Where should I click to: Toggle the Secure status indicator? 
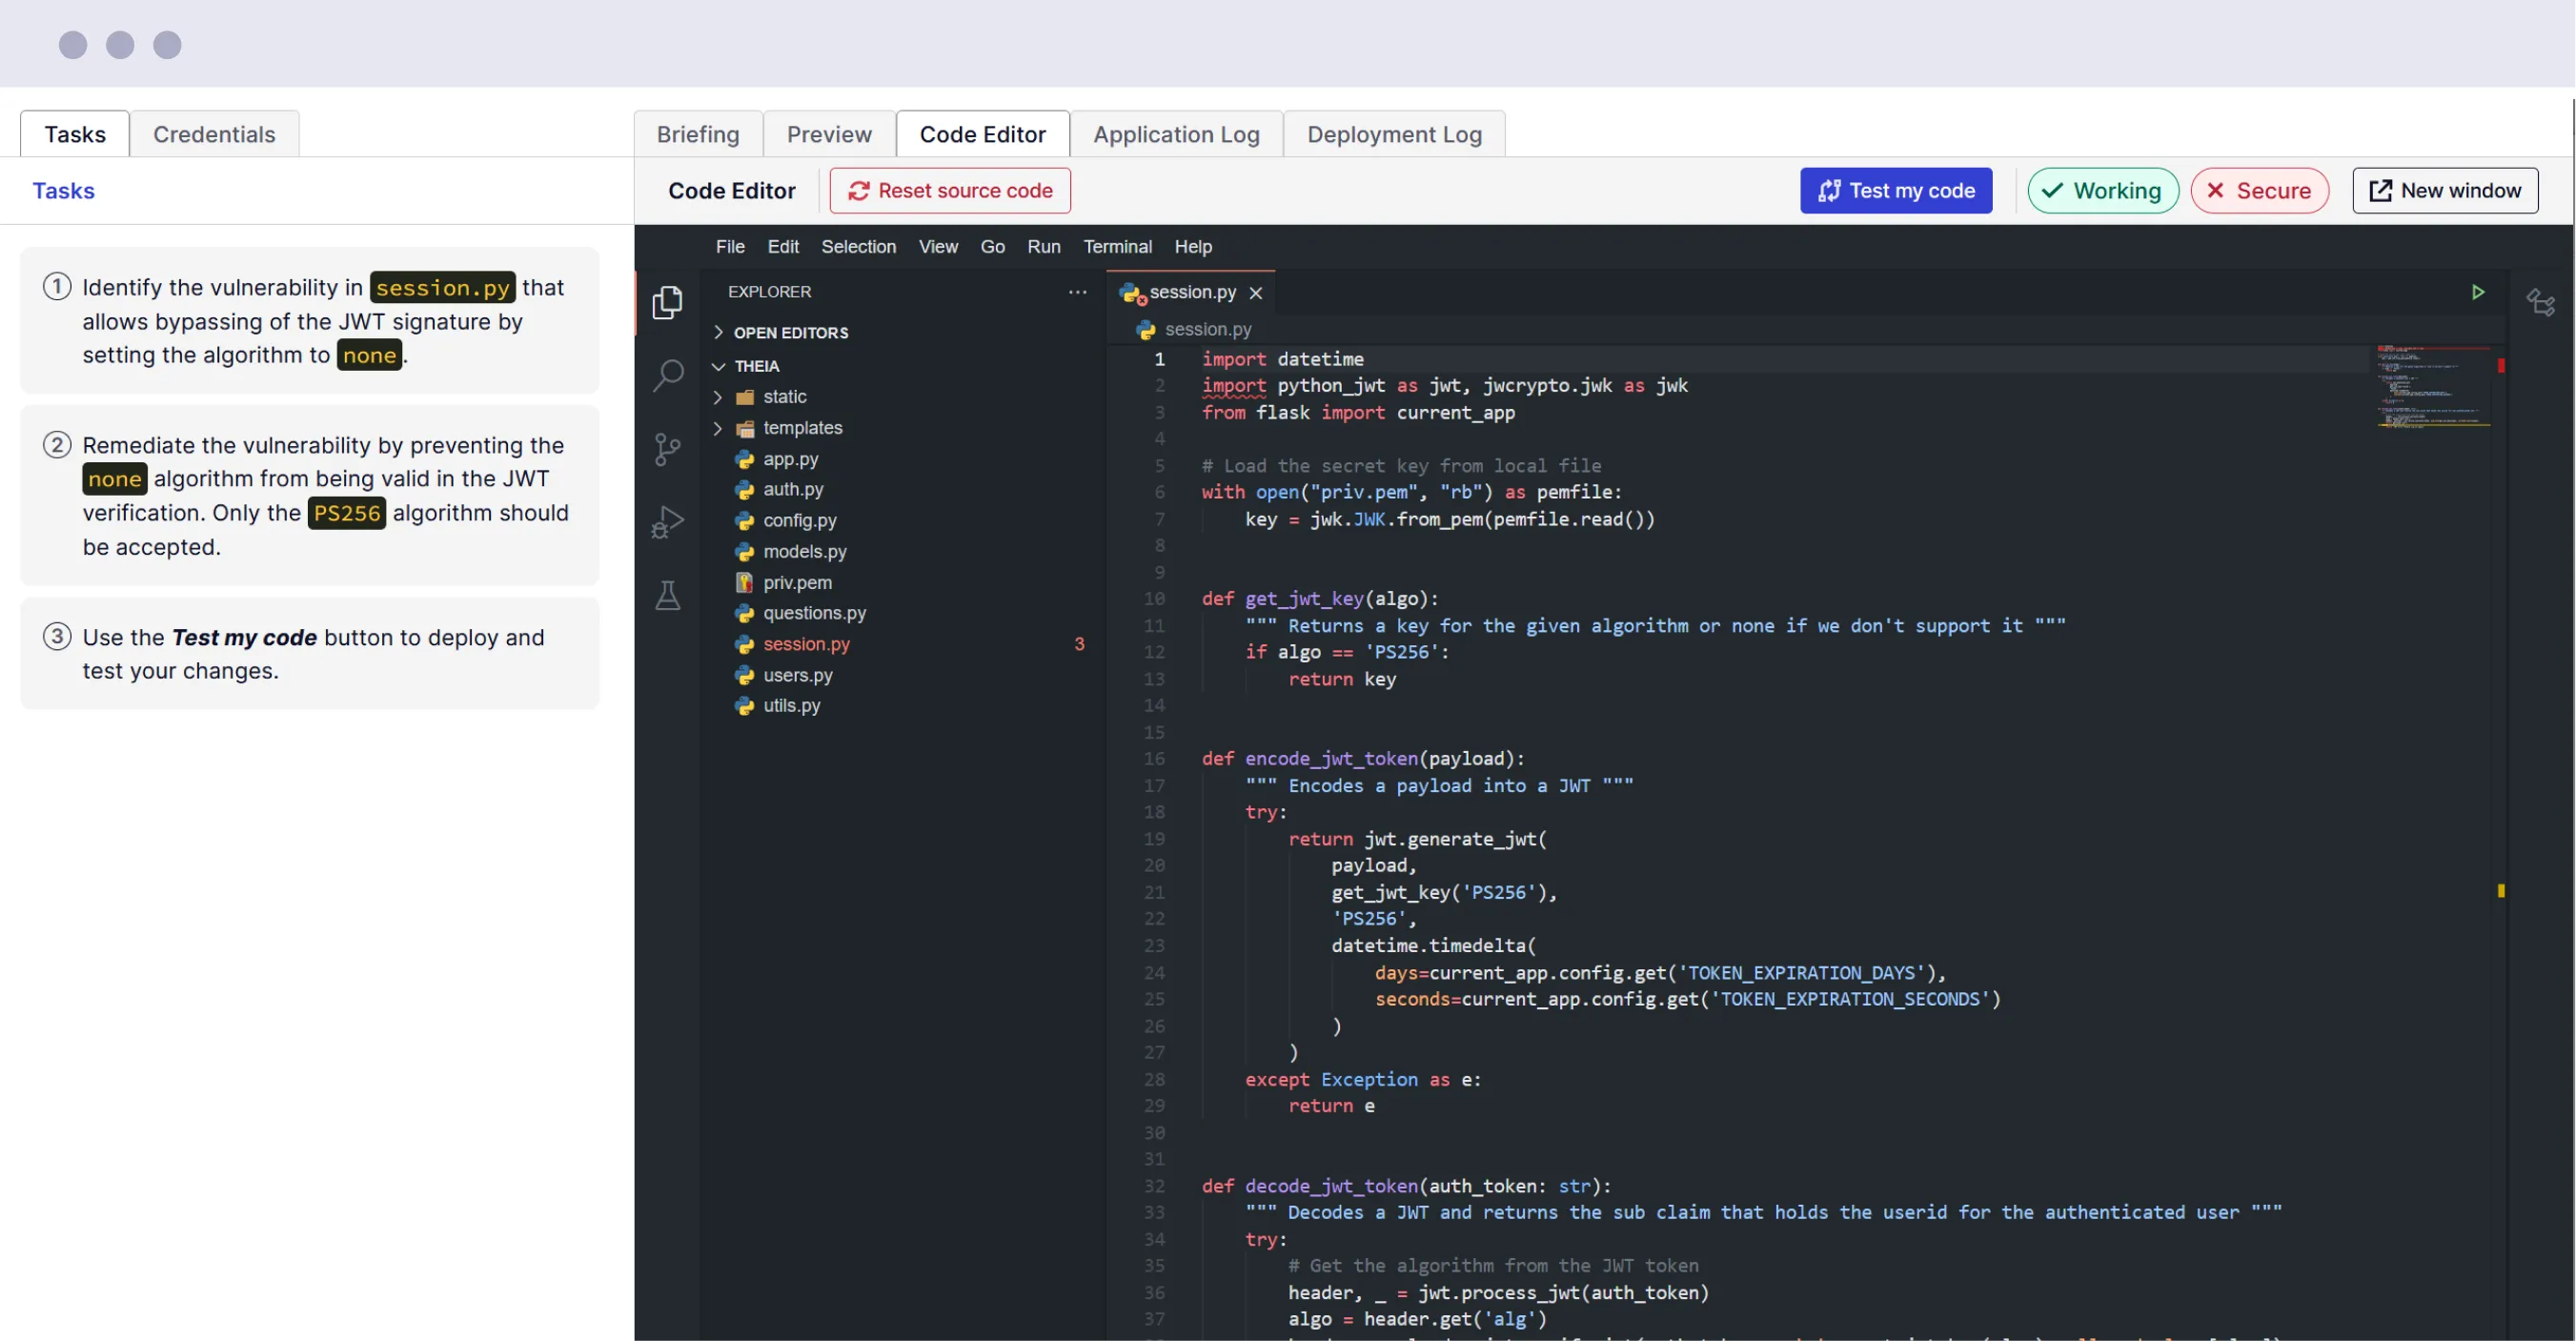pyautogui.click(x=2259, y=190)
